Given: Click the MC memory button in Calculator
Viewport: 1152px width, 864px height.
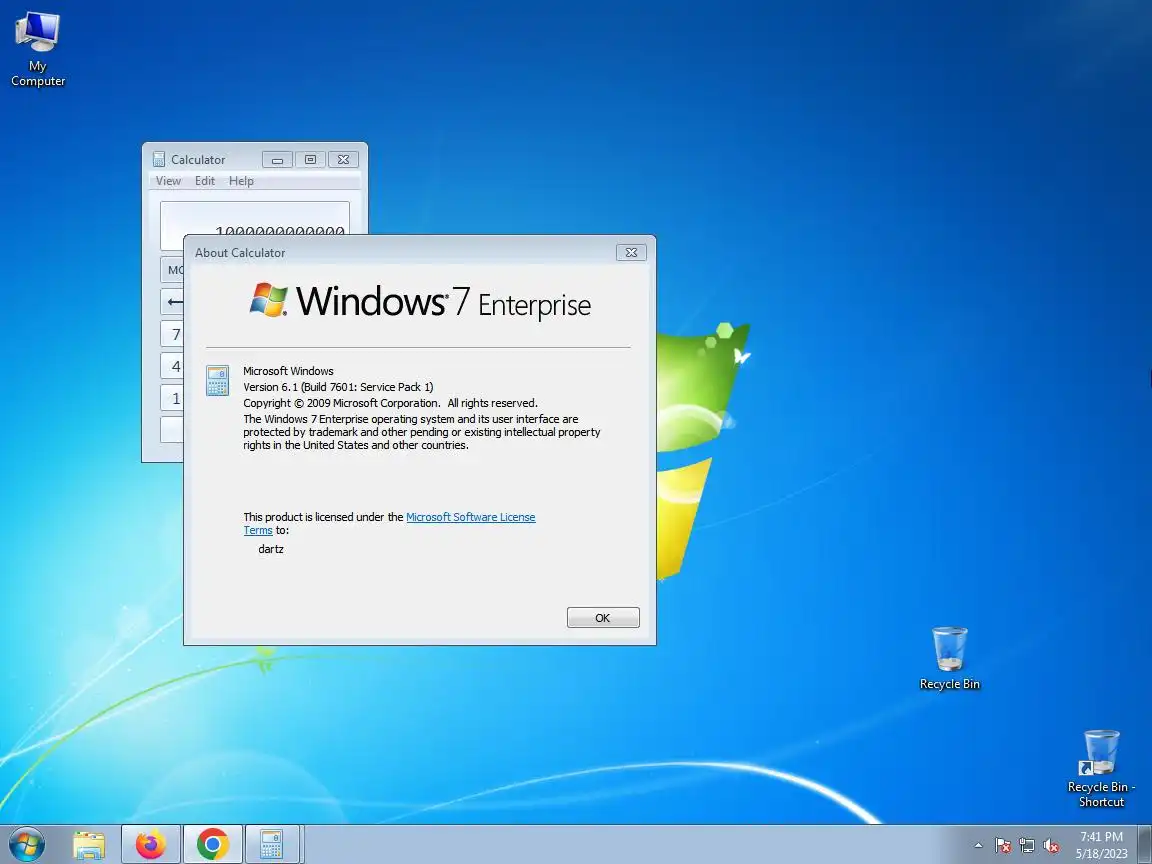Looking at the screenshot, I should tap(173, 270).
